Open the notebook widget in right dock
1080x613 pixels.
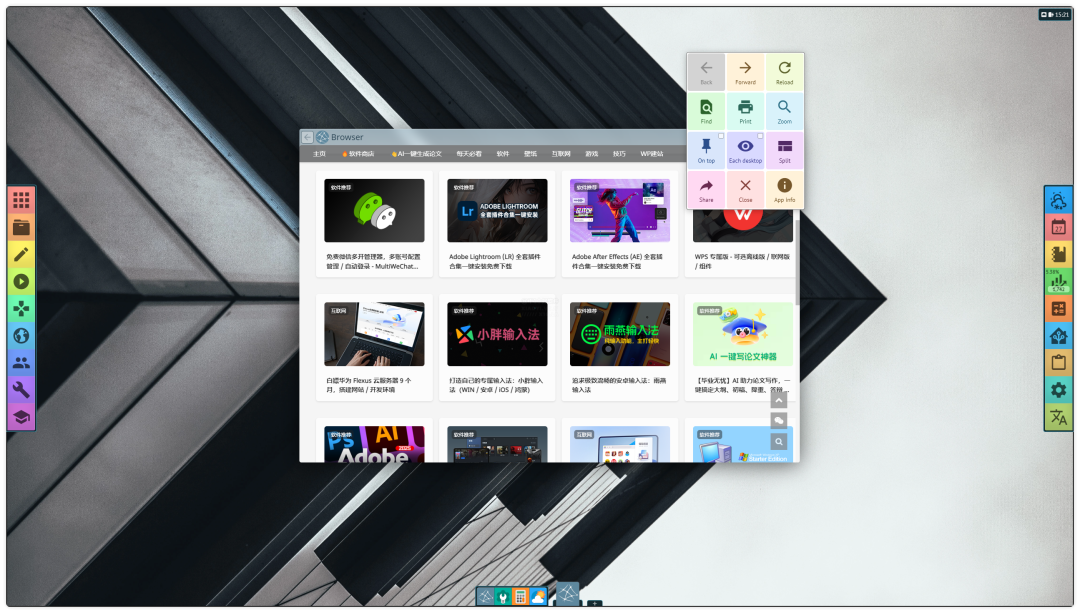(x=1059, y=255)
